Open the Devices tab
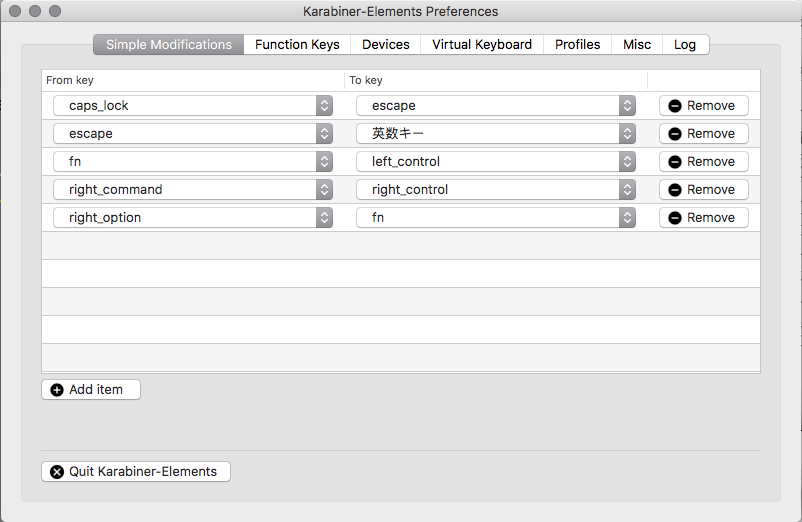The image size is (802, 522). [386, 45]
